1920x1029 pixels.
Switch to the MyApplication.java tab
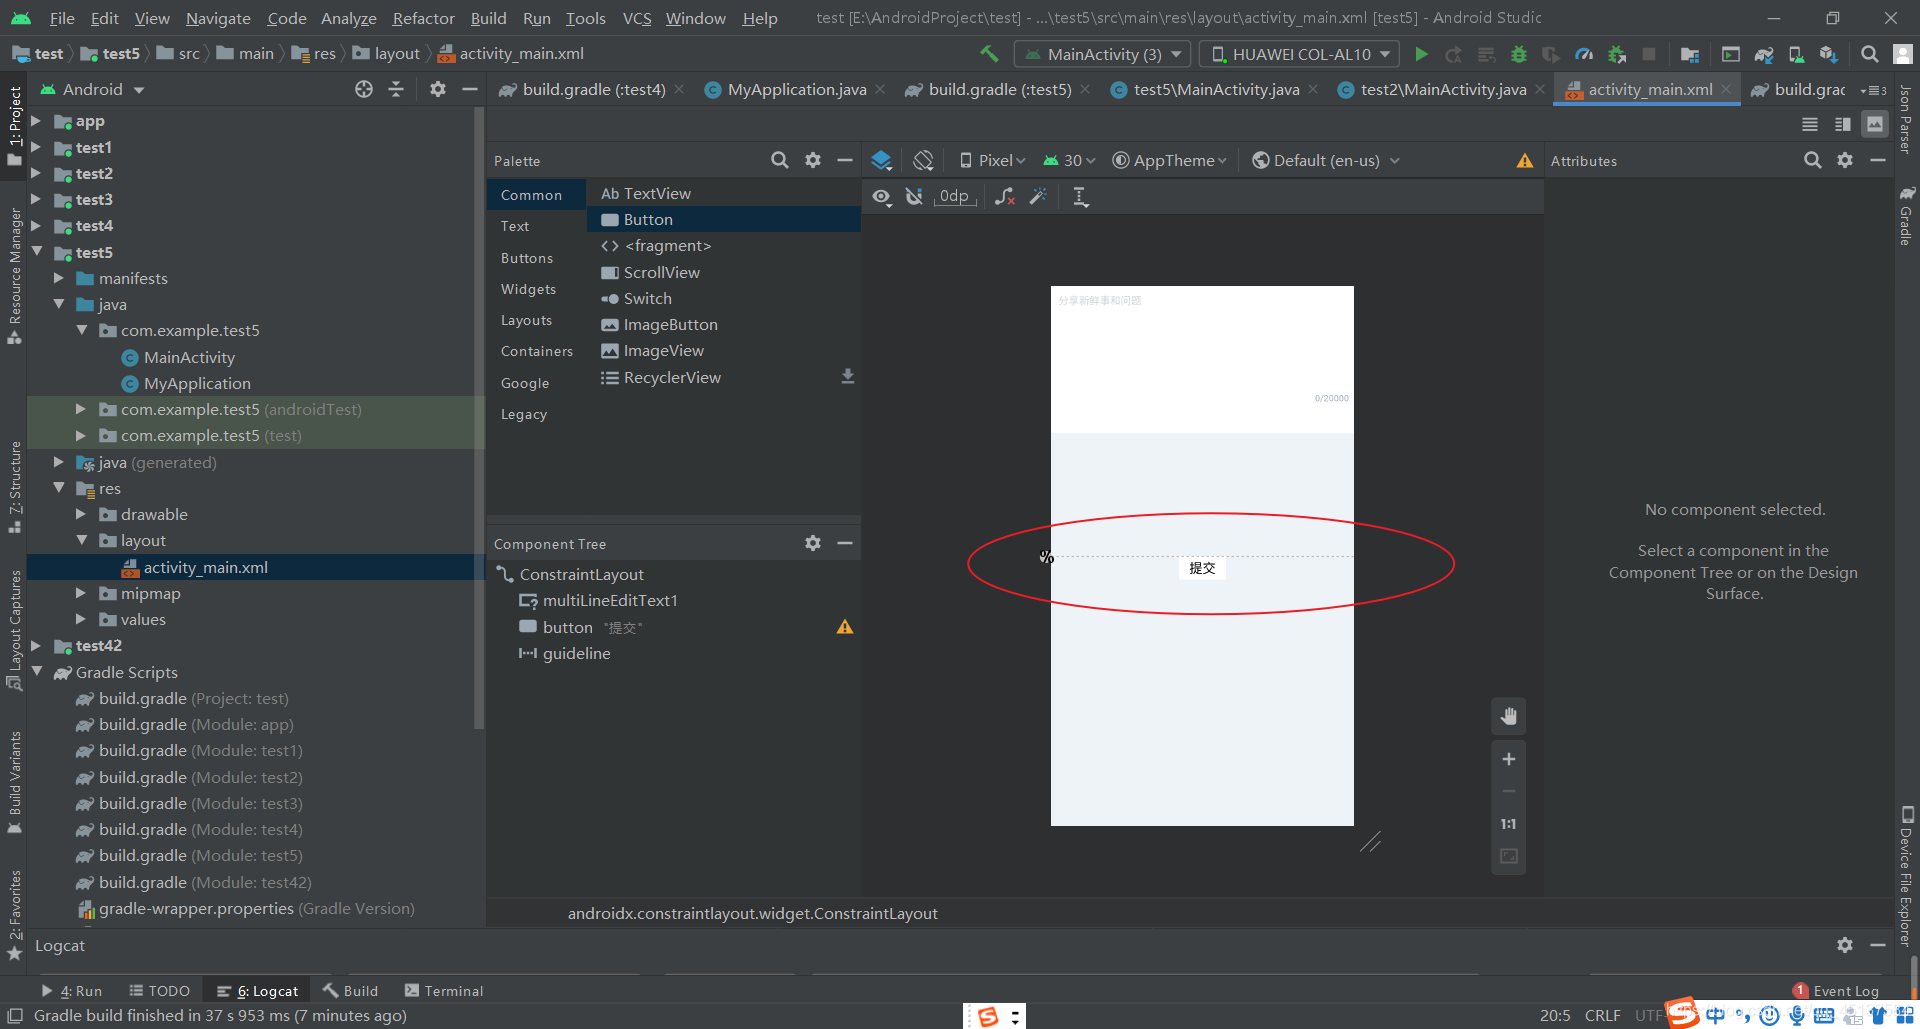[796, 90]
